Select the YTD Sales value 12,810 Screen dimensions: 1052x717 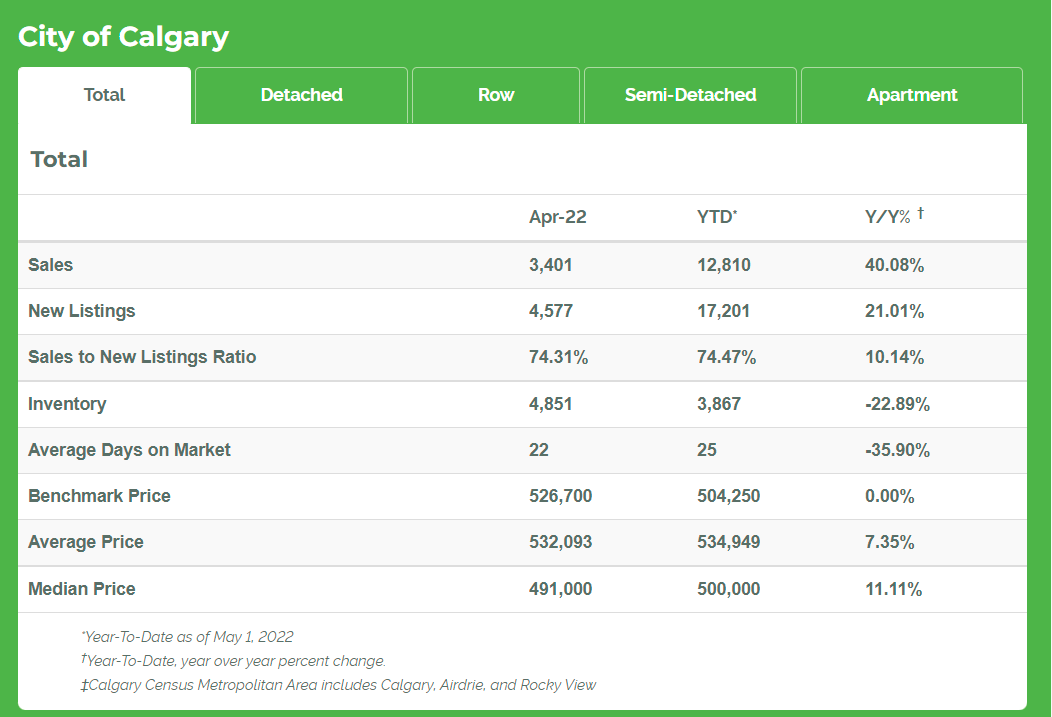click(723, 265)
